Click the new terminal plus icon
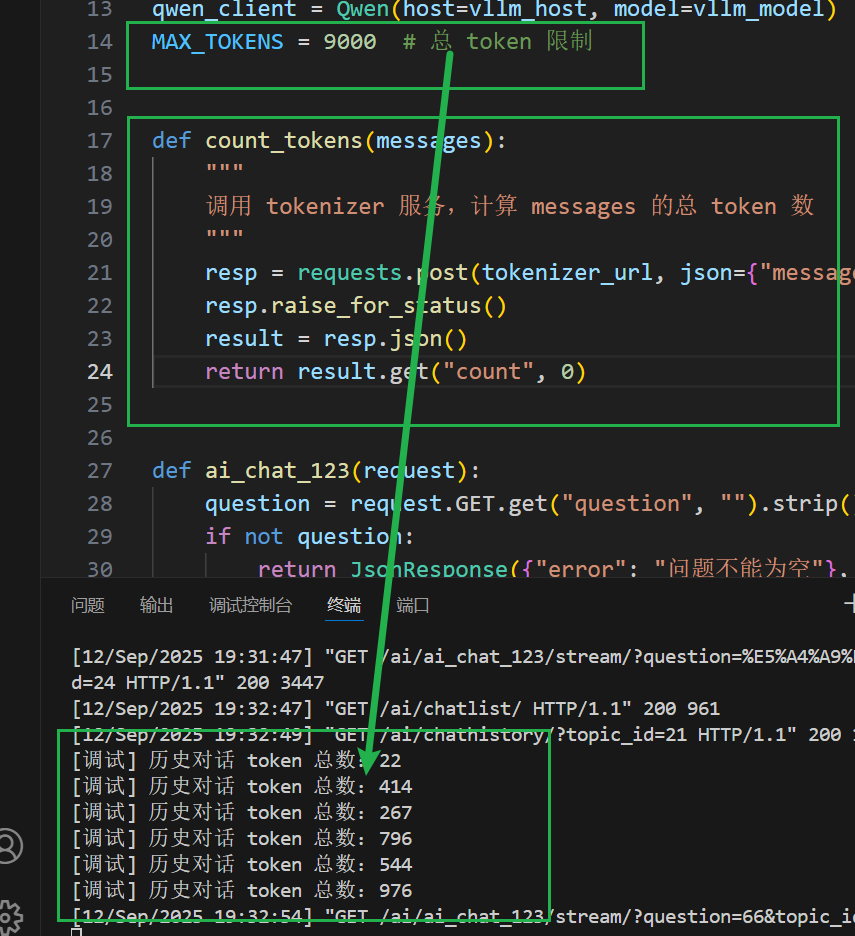The image size is (855, 936). pyautogui.click(x=849, y=603)
